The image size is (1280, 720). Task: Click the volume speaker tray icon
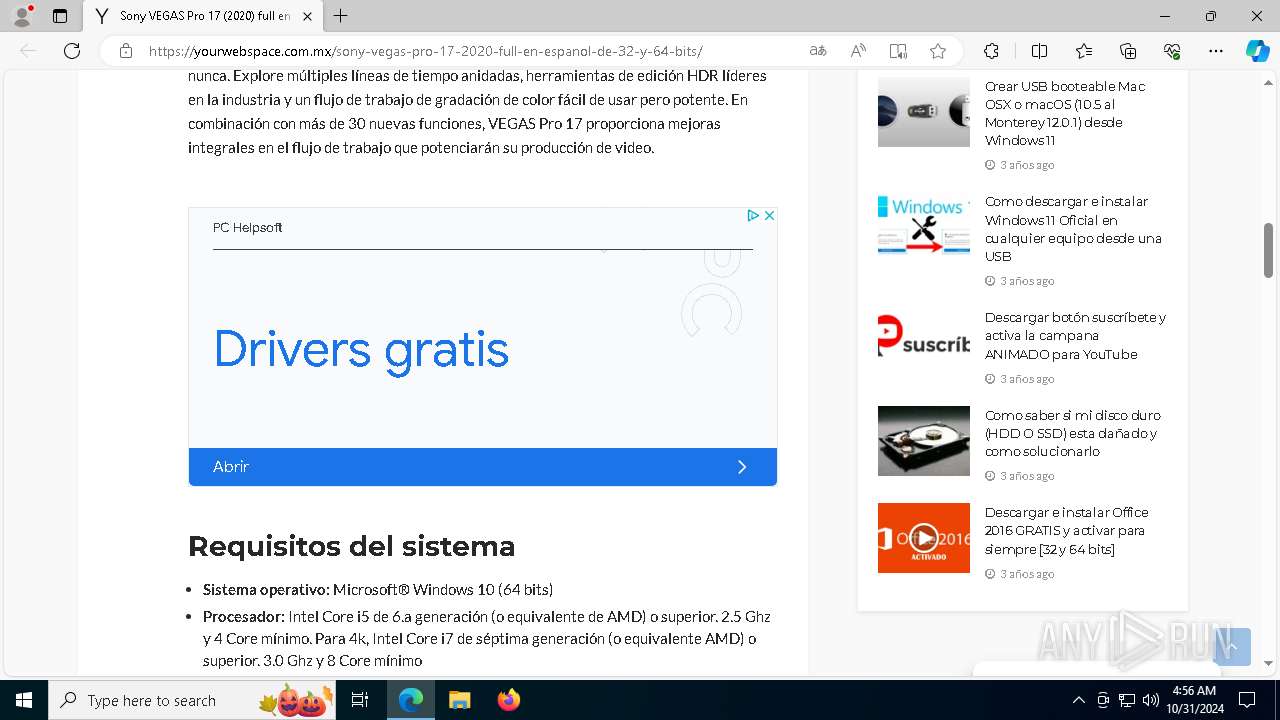coord(1150,700)
